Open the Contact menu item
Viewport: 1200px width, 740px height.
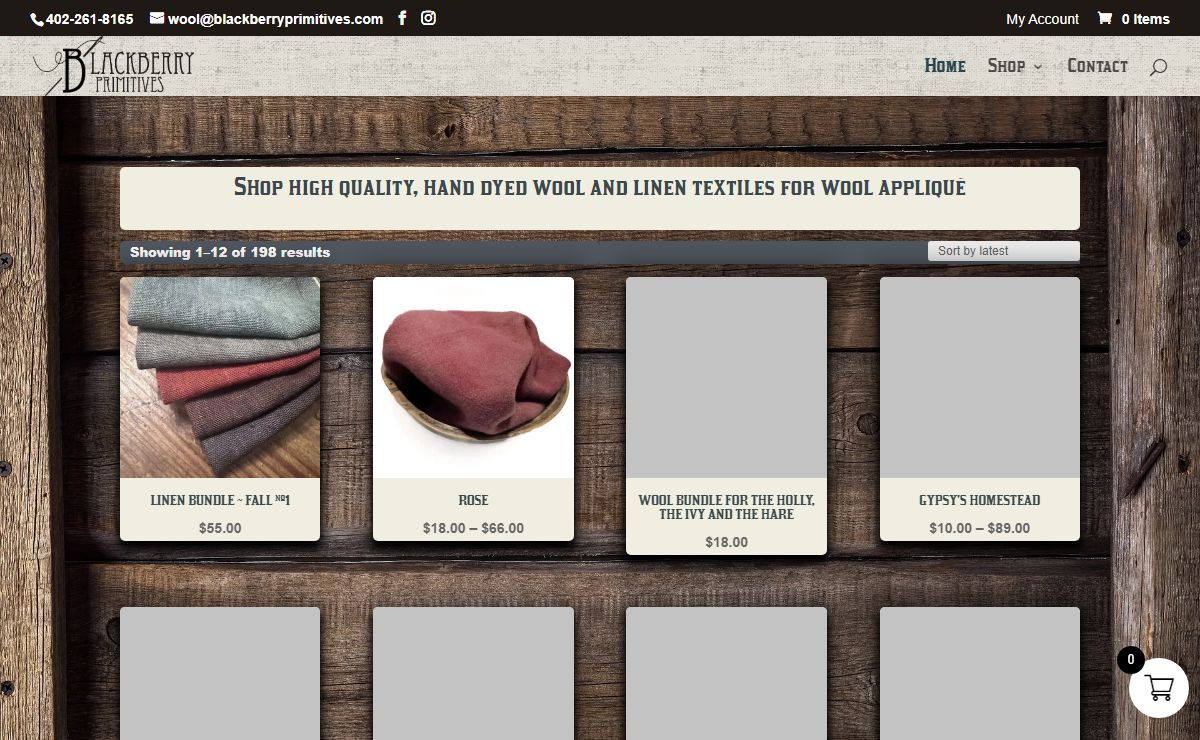[1097, 66]
